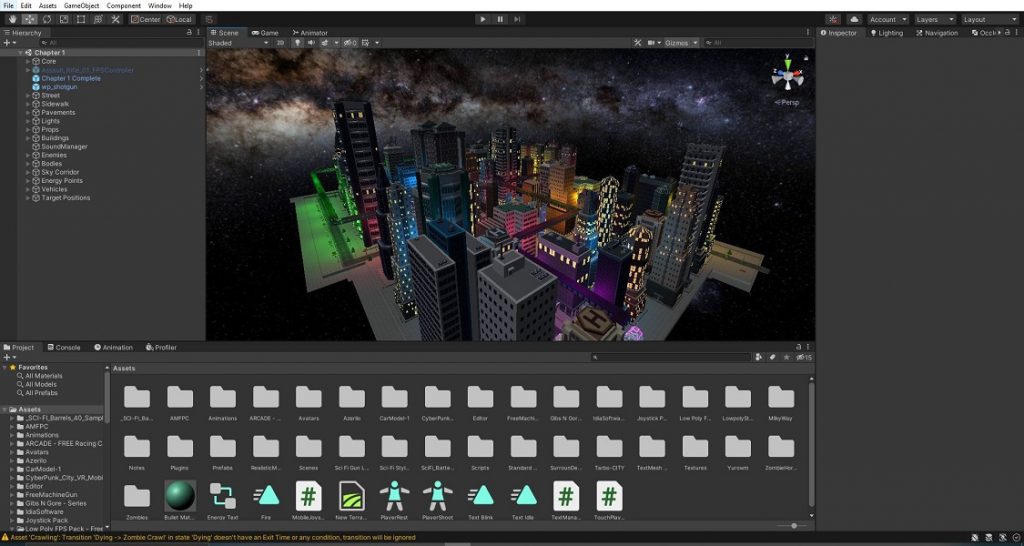Toggle 2D scene view mode
Screen dimensions: 1024x546
point(280,42)
